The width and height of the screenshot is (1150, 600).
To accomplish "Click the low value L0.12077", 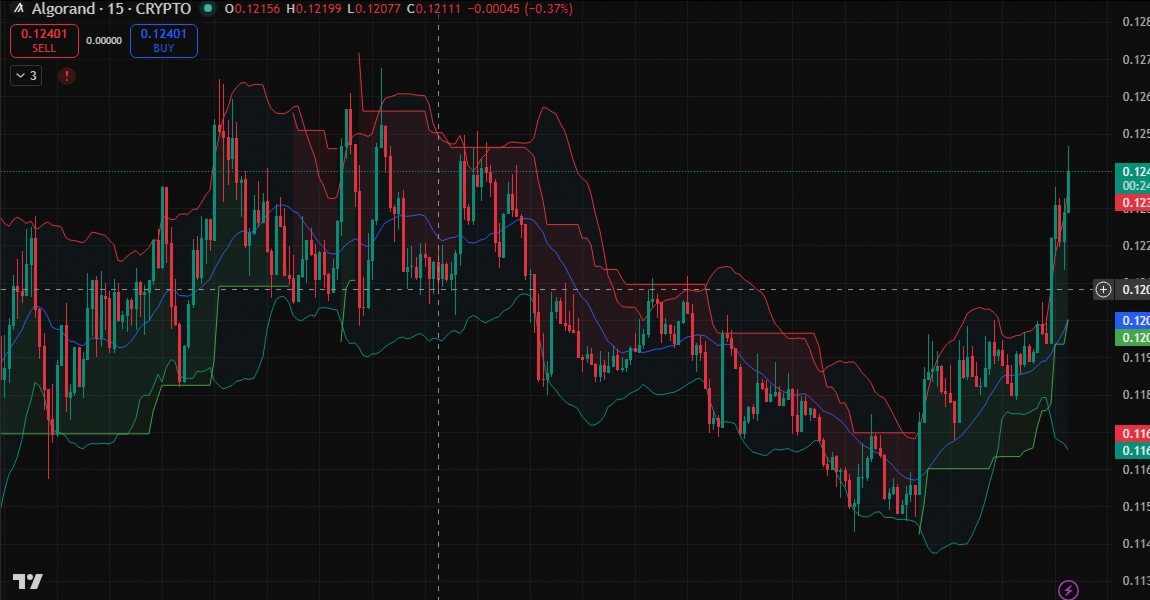I will click(373, 9).
